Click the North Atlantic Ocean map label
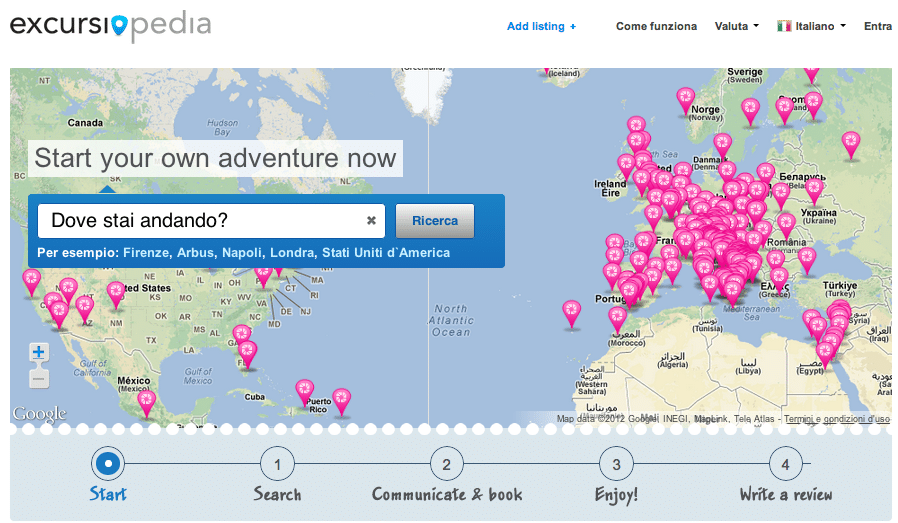 [x=451, y=320]
